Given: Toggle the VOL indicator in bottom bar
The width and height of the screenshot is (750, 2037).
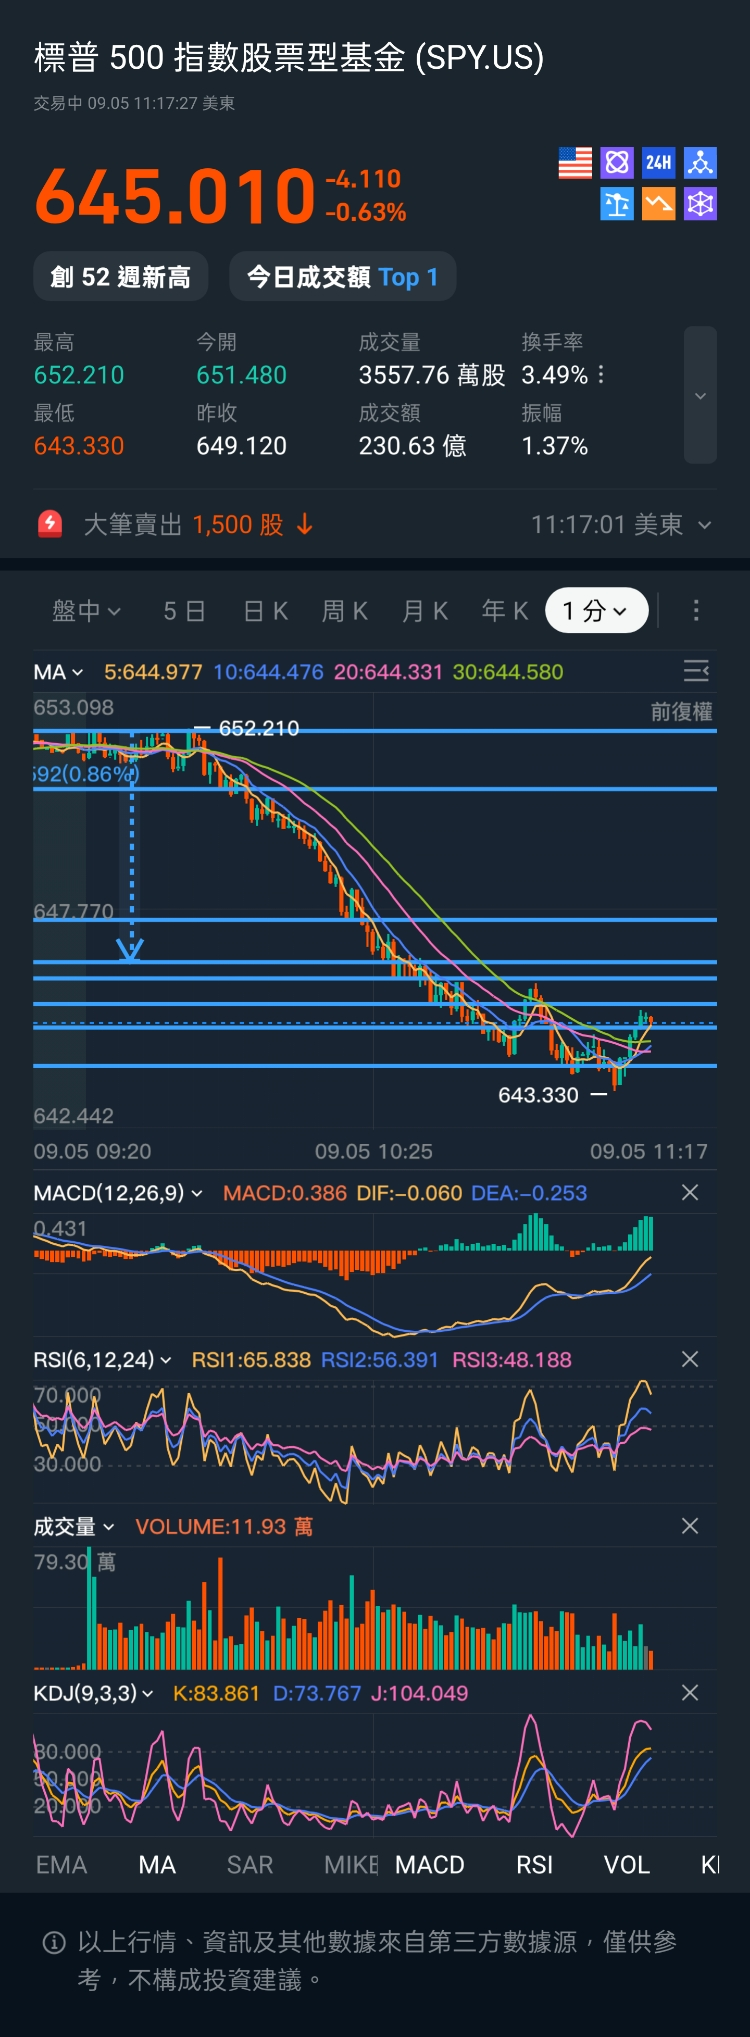Looking at the screenshot, I should click(x=627, y=1865).
